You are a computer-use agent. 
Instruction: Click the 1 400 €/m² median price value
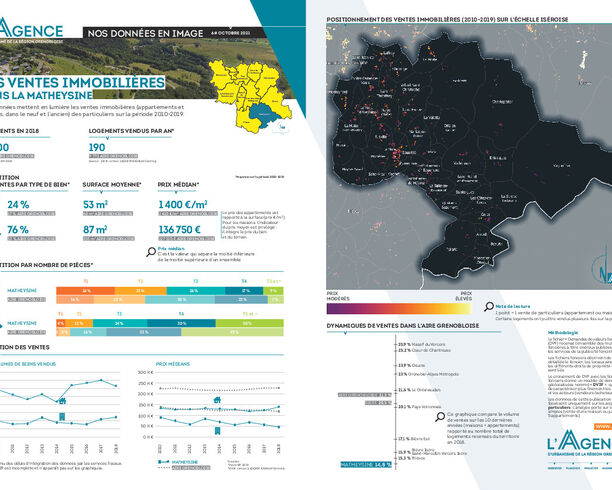point(183,204)
